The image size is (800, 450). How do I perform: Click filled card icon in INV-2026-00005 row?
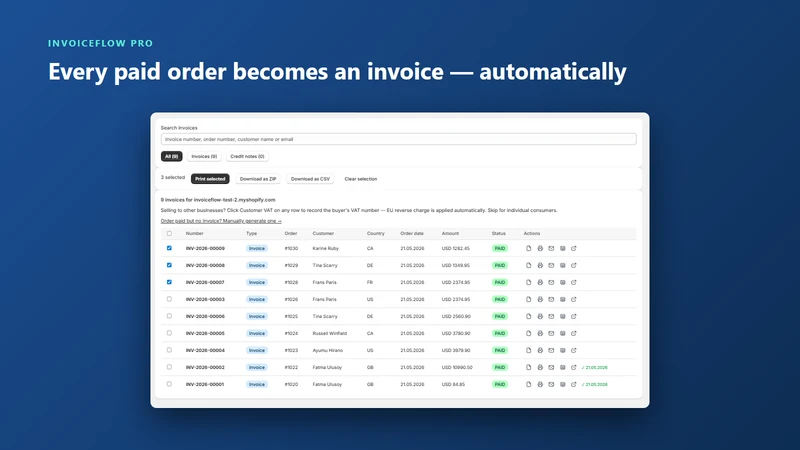(562, 333)
